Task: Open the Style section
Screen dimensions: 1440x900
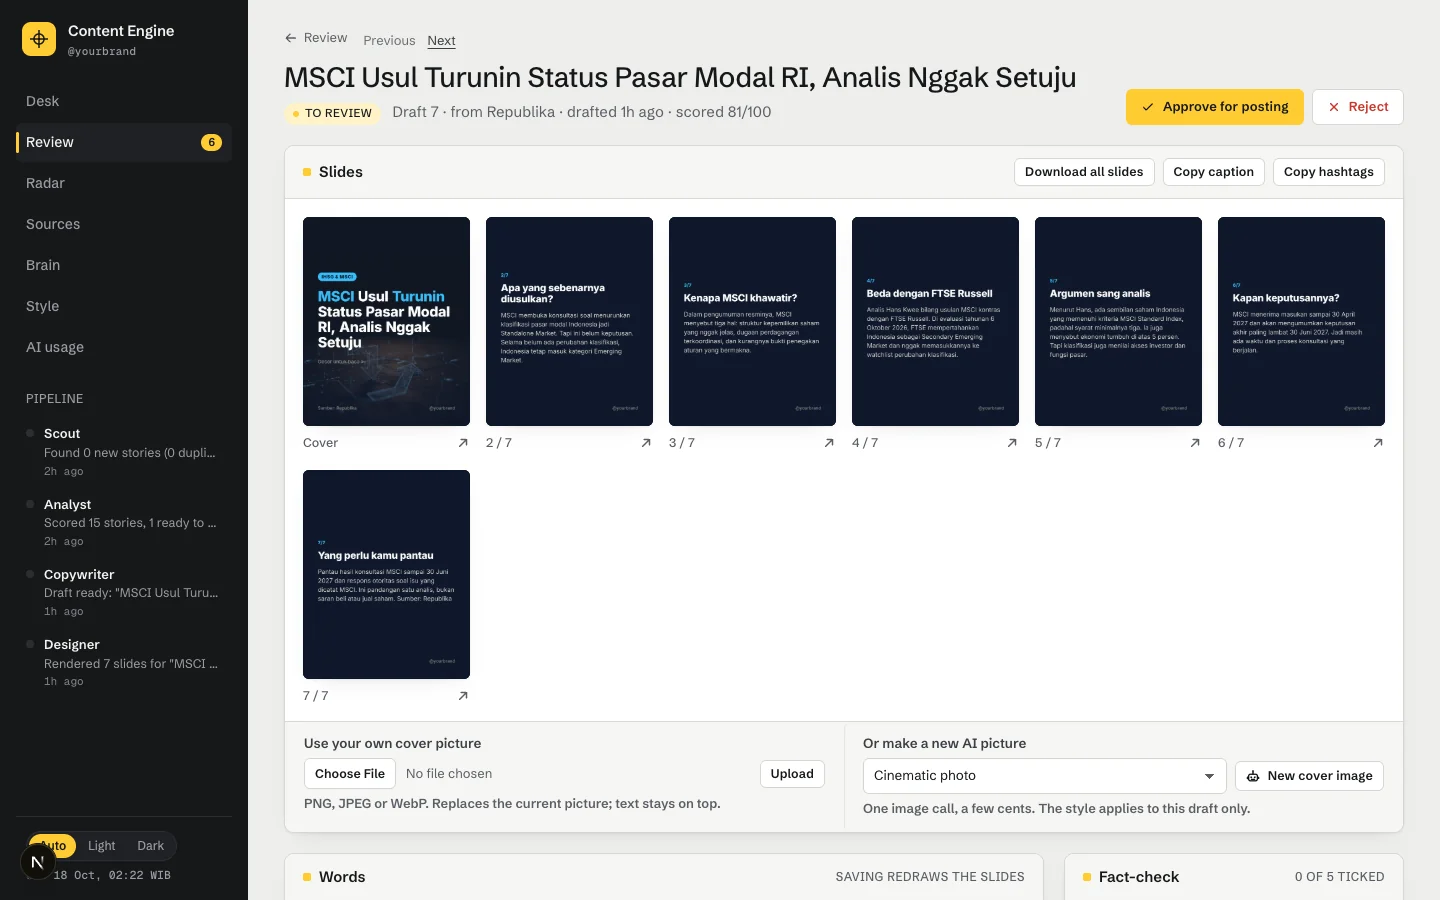Action: click(124, 306)
